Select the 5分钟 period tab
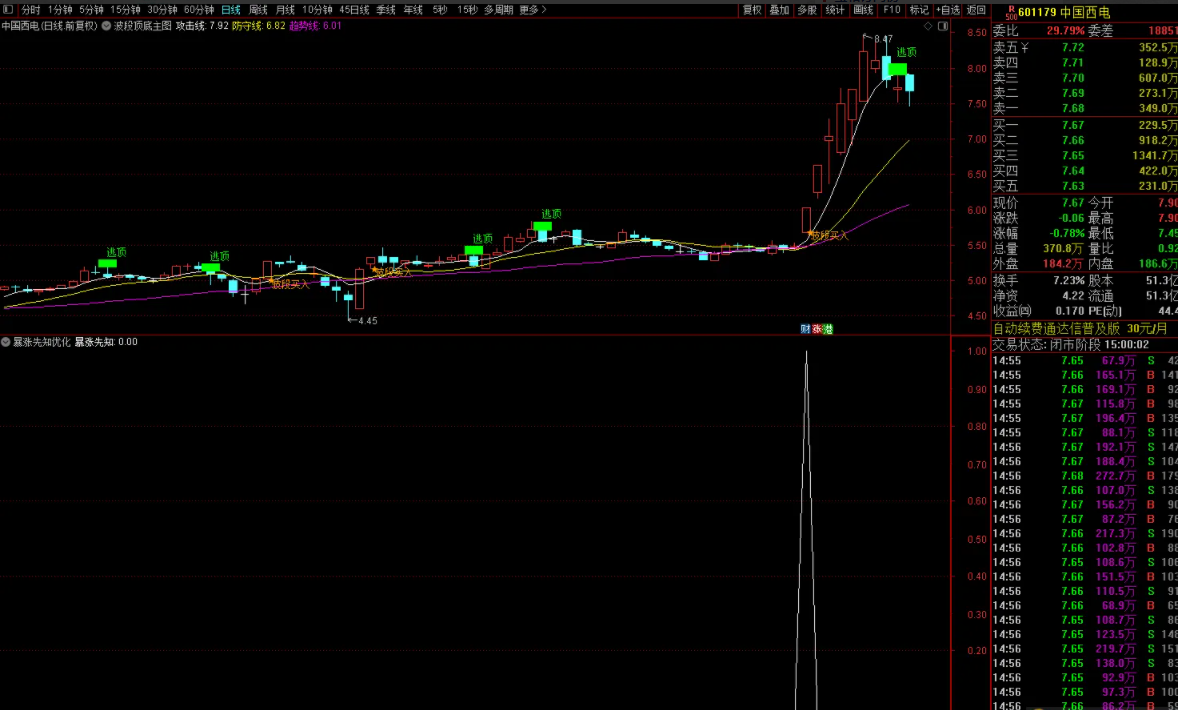Image resolution: width=1178 pixels, height=710 pixels. pos(91,10)
